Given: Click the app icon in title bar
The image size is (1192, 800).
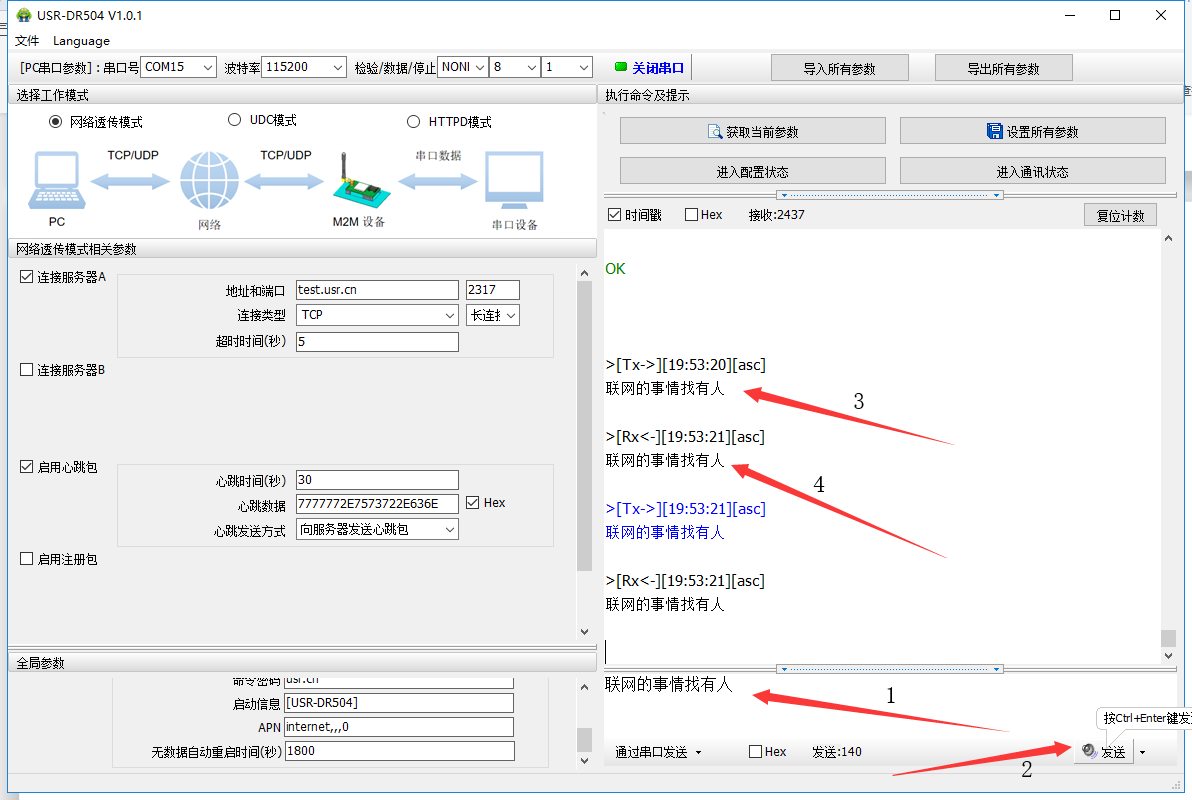Looking at the screenshot, I should tap(21, 15).
